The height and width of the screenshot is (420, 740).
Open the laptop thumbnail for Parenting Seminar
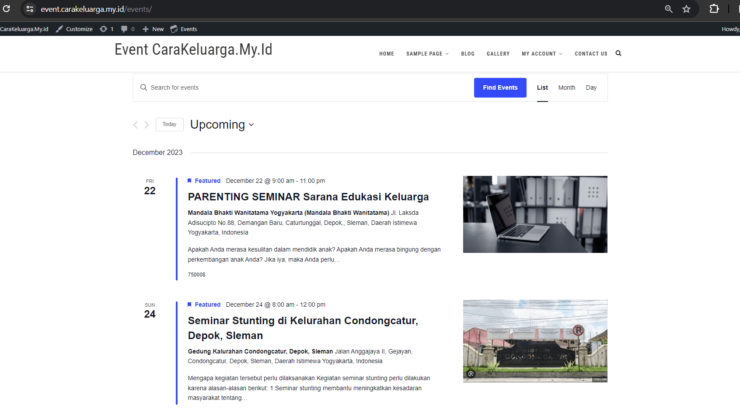point(535,214)
